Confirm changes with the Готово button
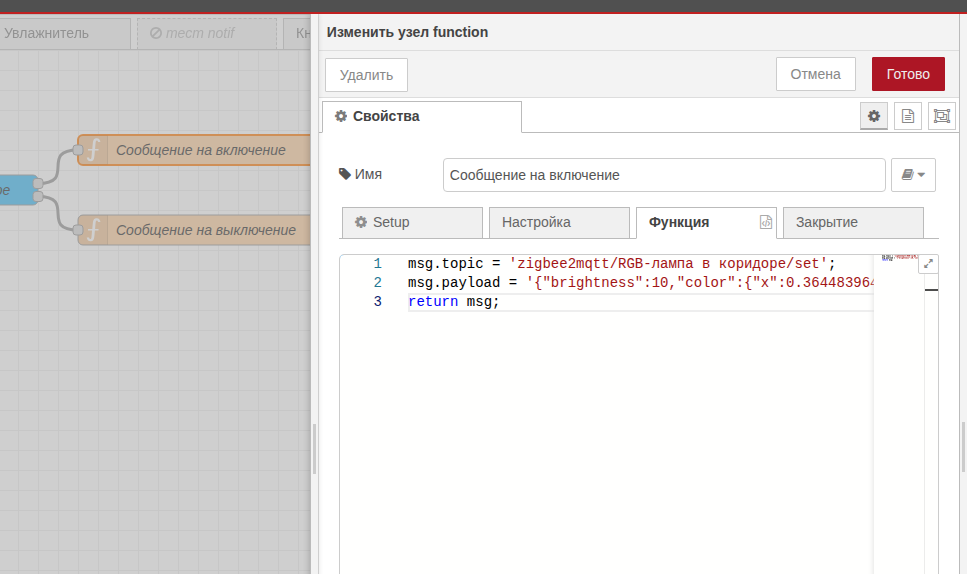967x574 pixels. 908,74
